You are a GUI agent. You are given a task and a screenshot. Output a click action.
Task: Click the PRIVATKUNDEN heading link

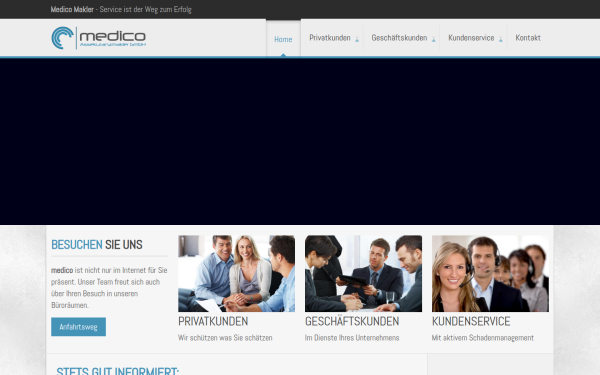click(x=213, y=321)
